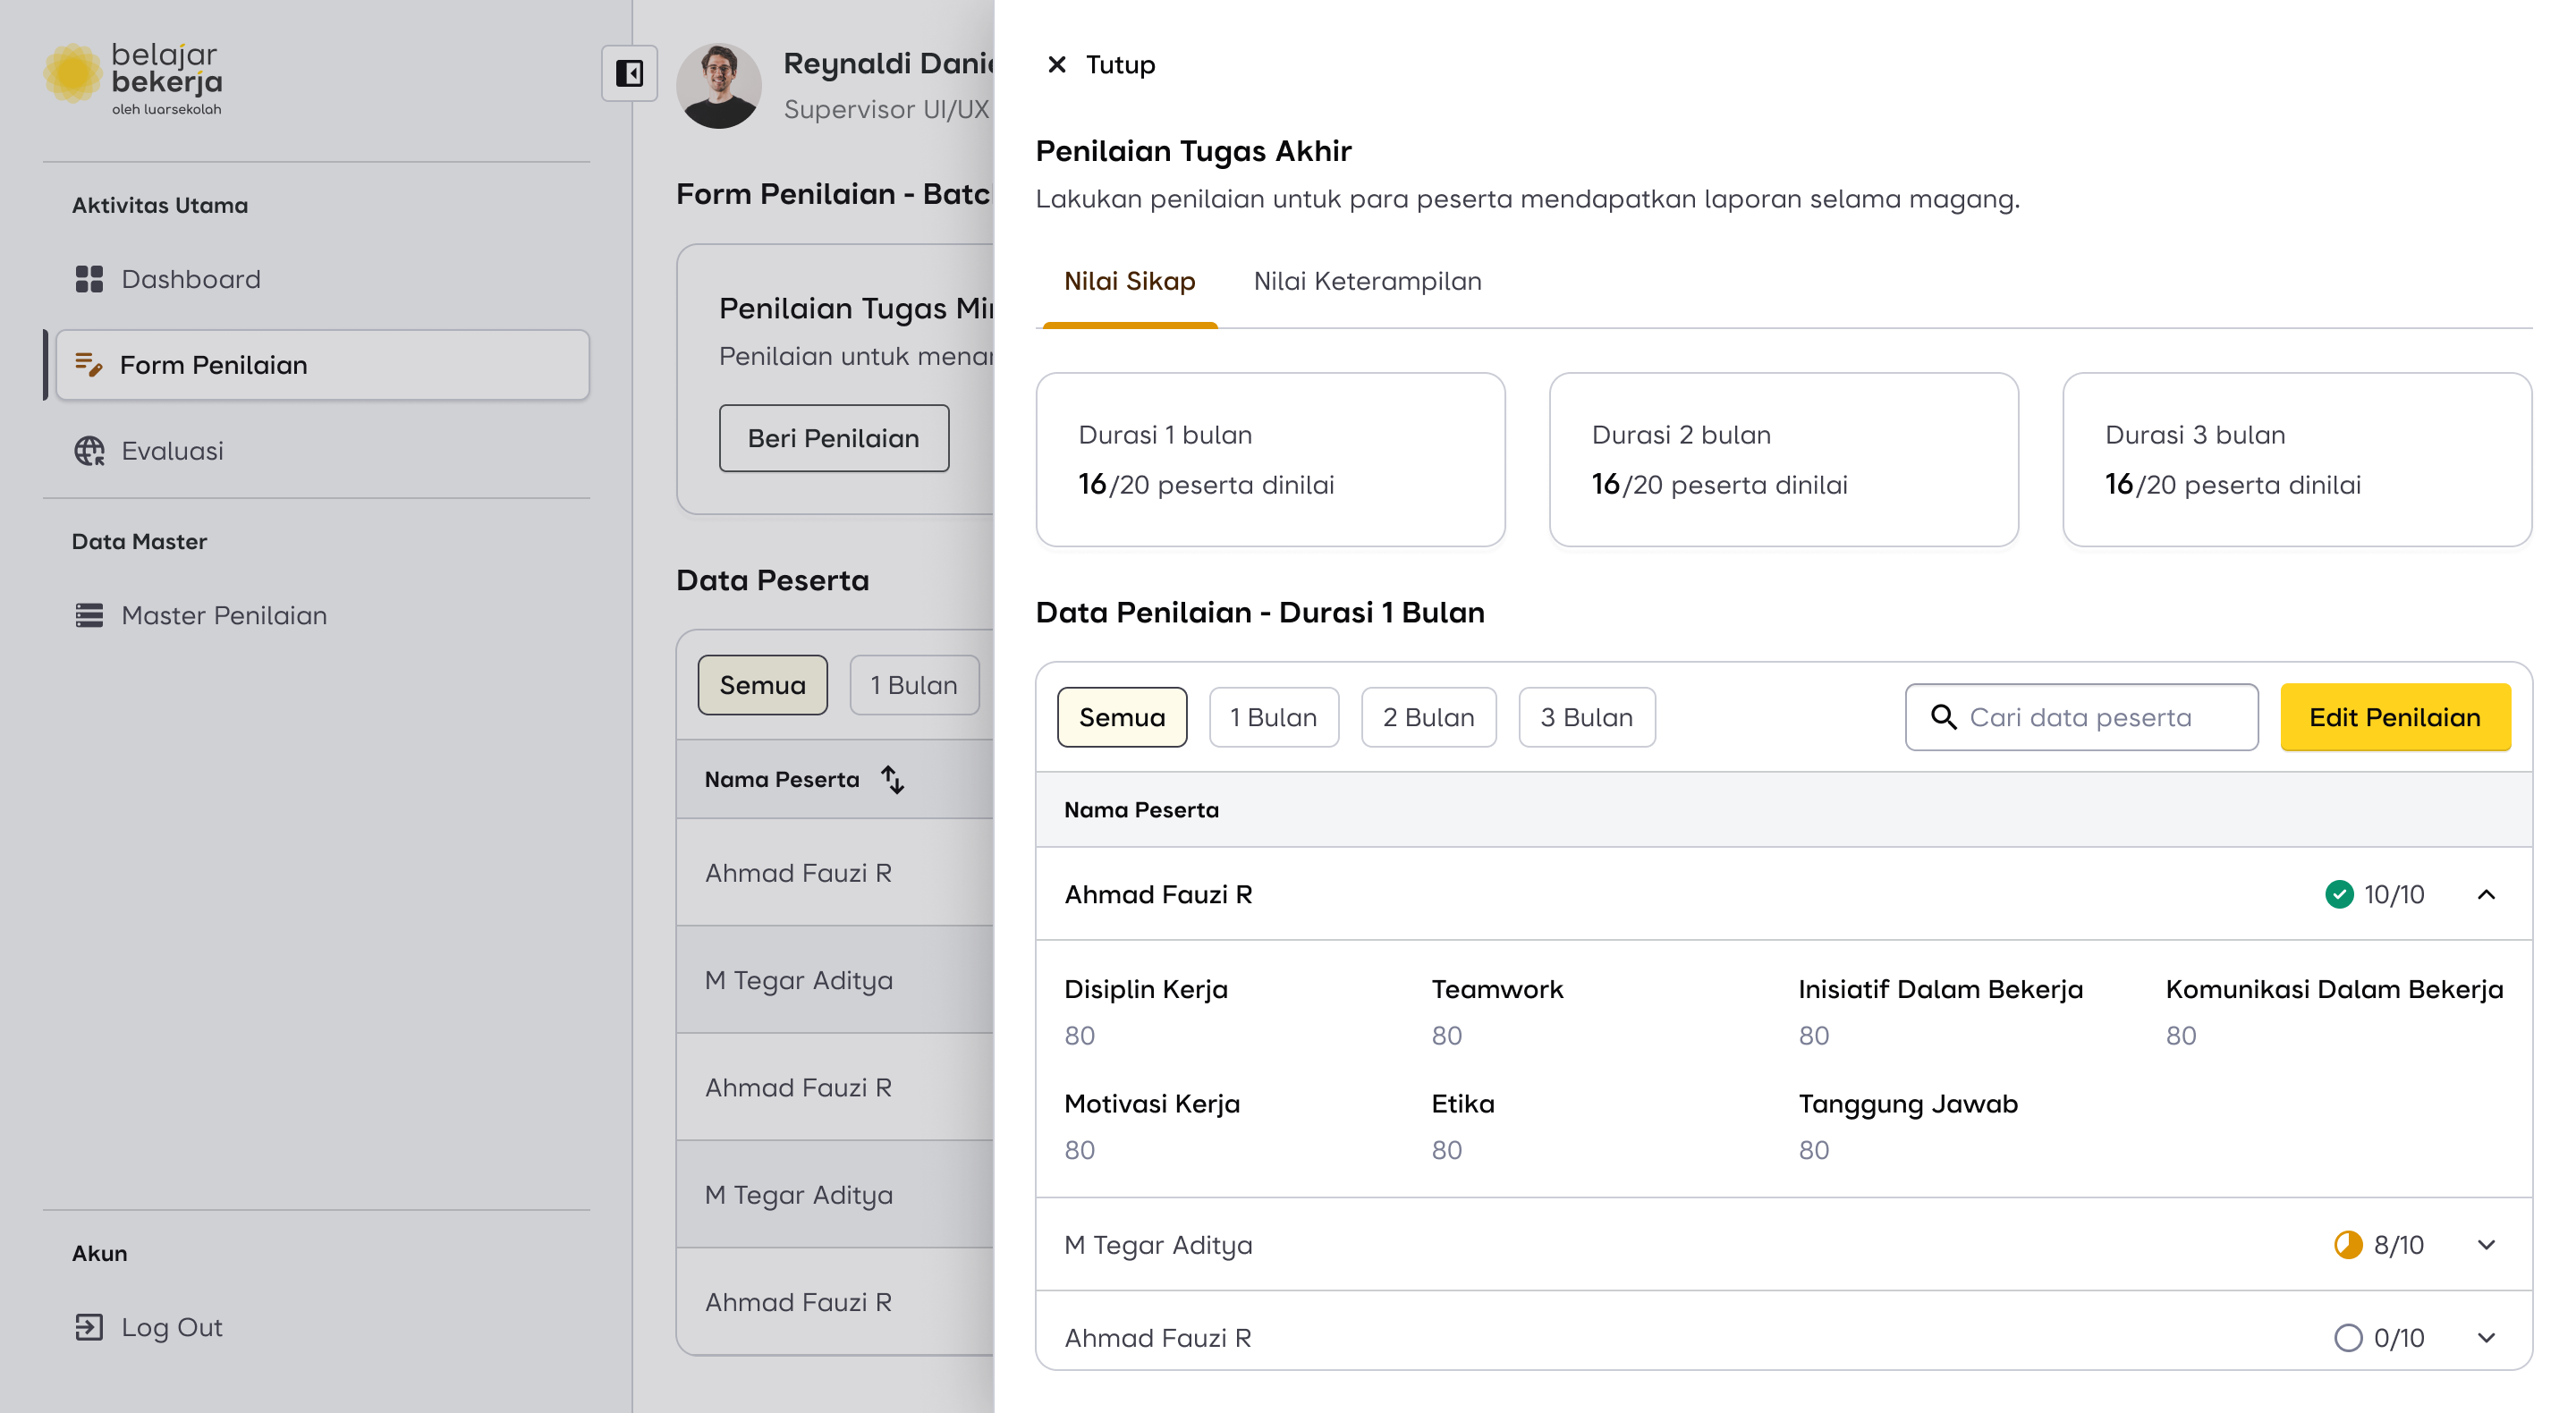
Task: Click the X icon beside Tutup
Action: 1056,65
